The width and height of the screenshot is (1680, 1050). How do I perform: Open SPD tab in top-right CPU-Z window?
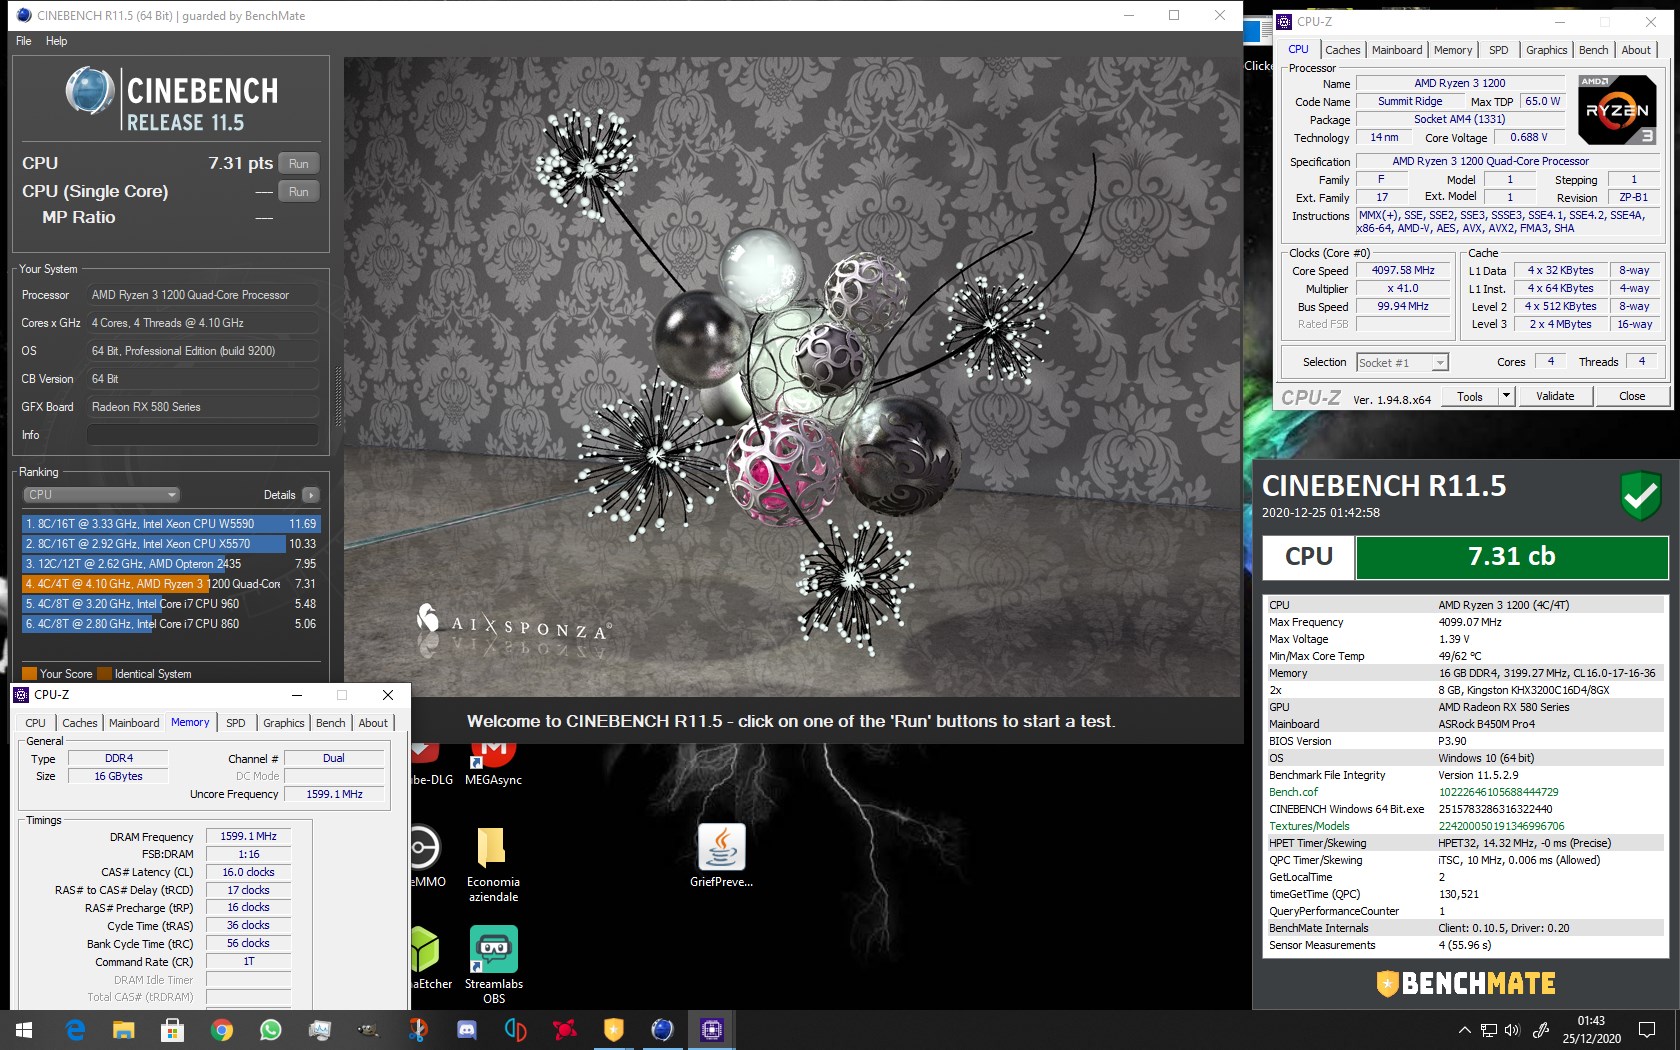(1498, 50)
